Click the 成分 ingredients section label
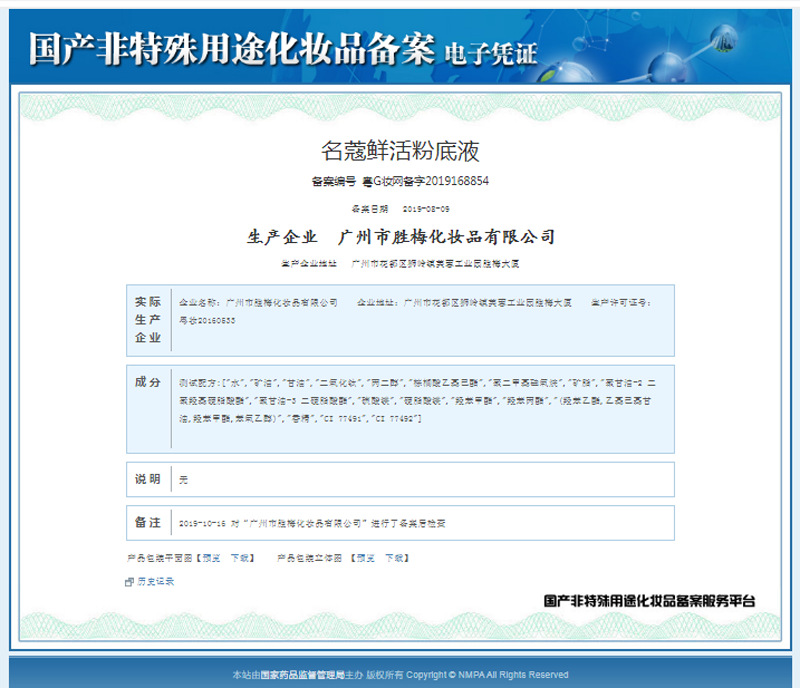This screenshot has width=800, height=688. pyautogui.click(x=148, y=382)
